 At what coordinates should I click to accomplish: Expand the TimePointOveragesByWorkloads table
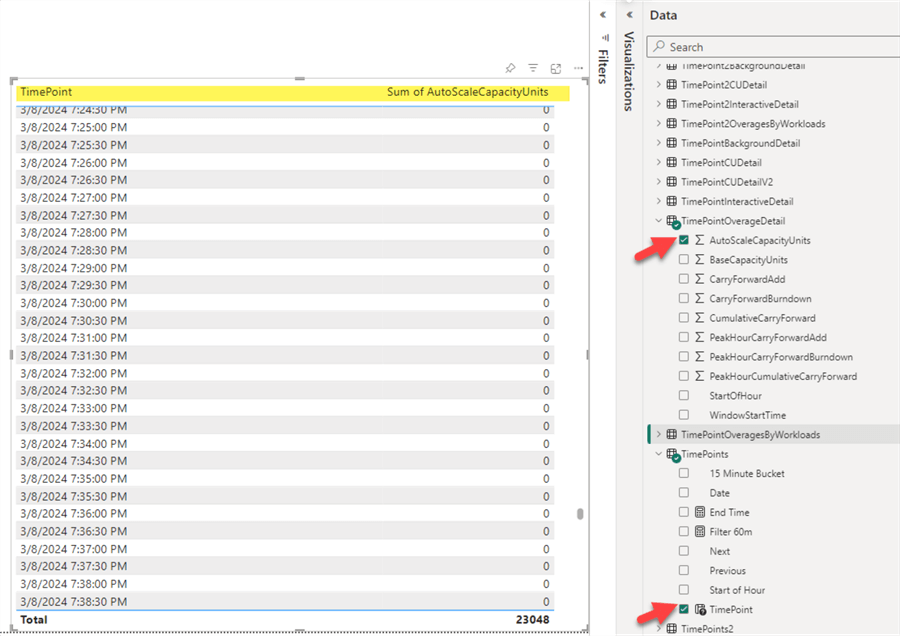pyautogui.click(x=658, y=434)
